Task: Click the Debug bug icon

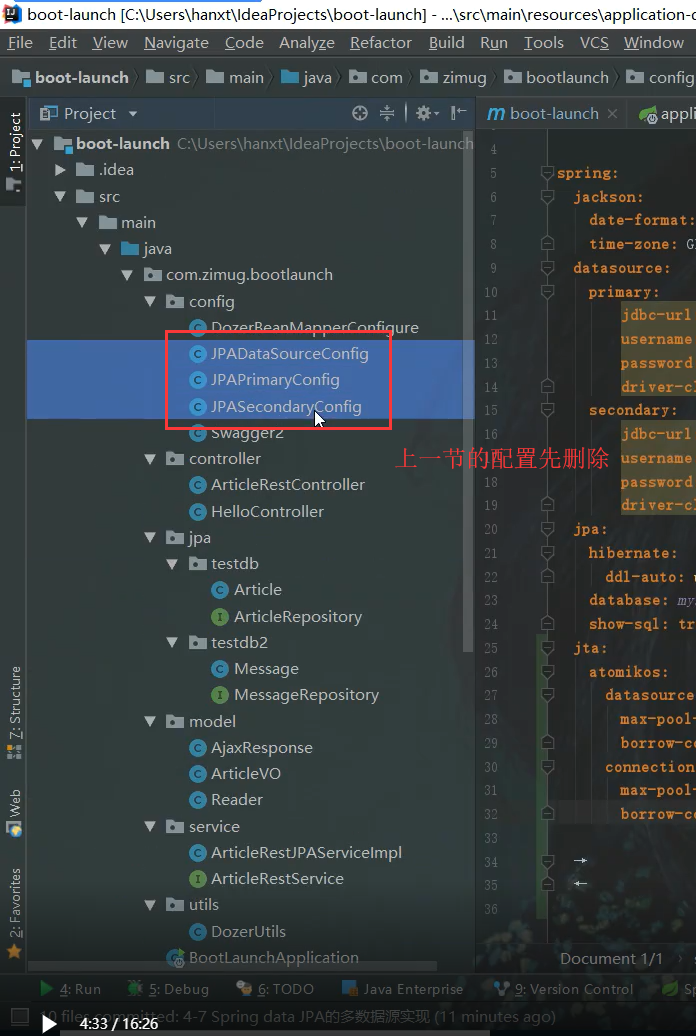Action: pos(135,988)
